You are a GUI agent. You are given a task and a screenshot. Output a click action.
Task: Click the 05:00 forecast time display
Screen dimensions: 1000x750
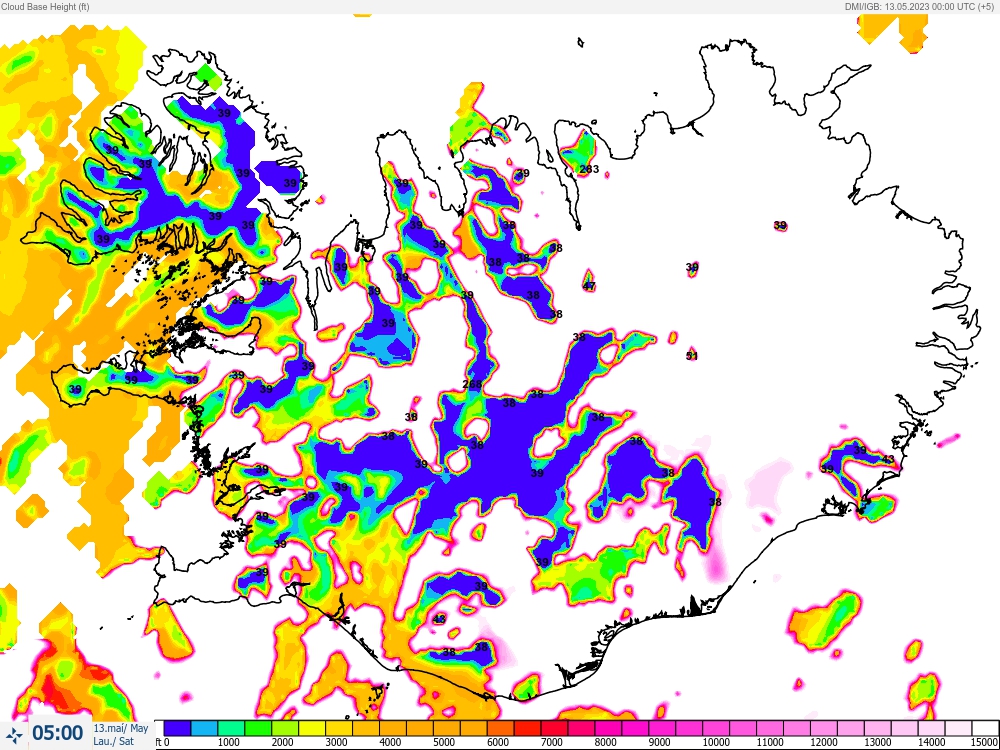tap(57, 733)
